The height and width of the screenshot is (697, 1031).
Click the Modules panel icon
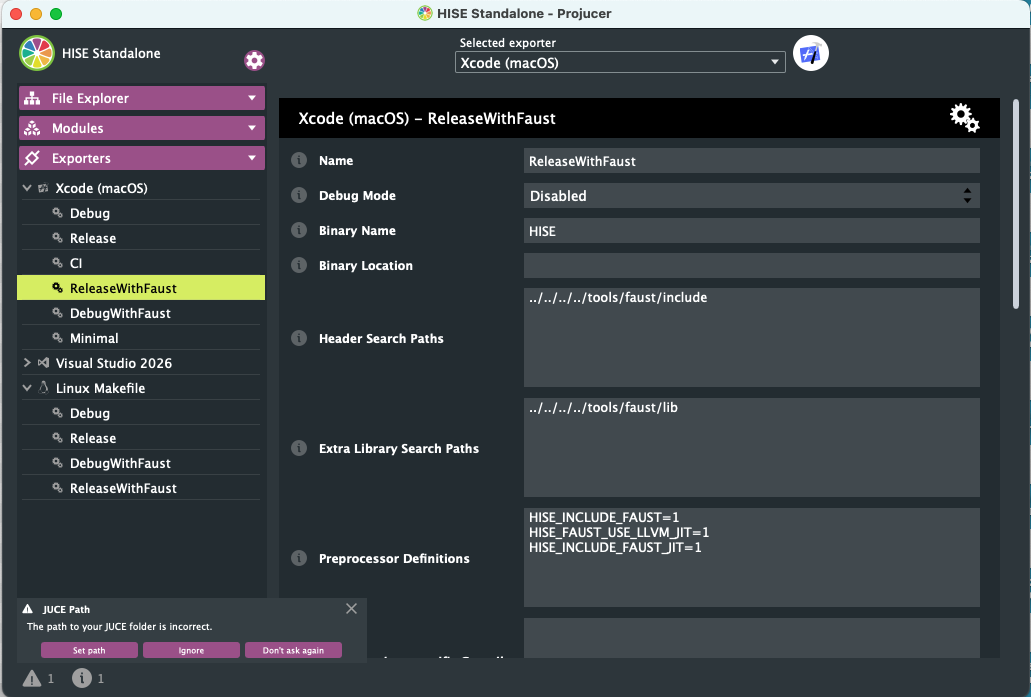click(x=32, y=128)
